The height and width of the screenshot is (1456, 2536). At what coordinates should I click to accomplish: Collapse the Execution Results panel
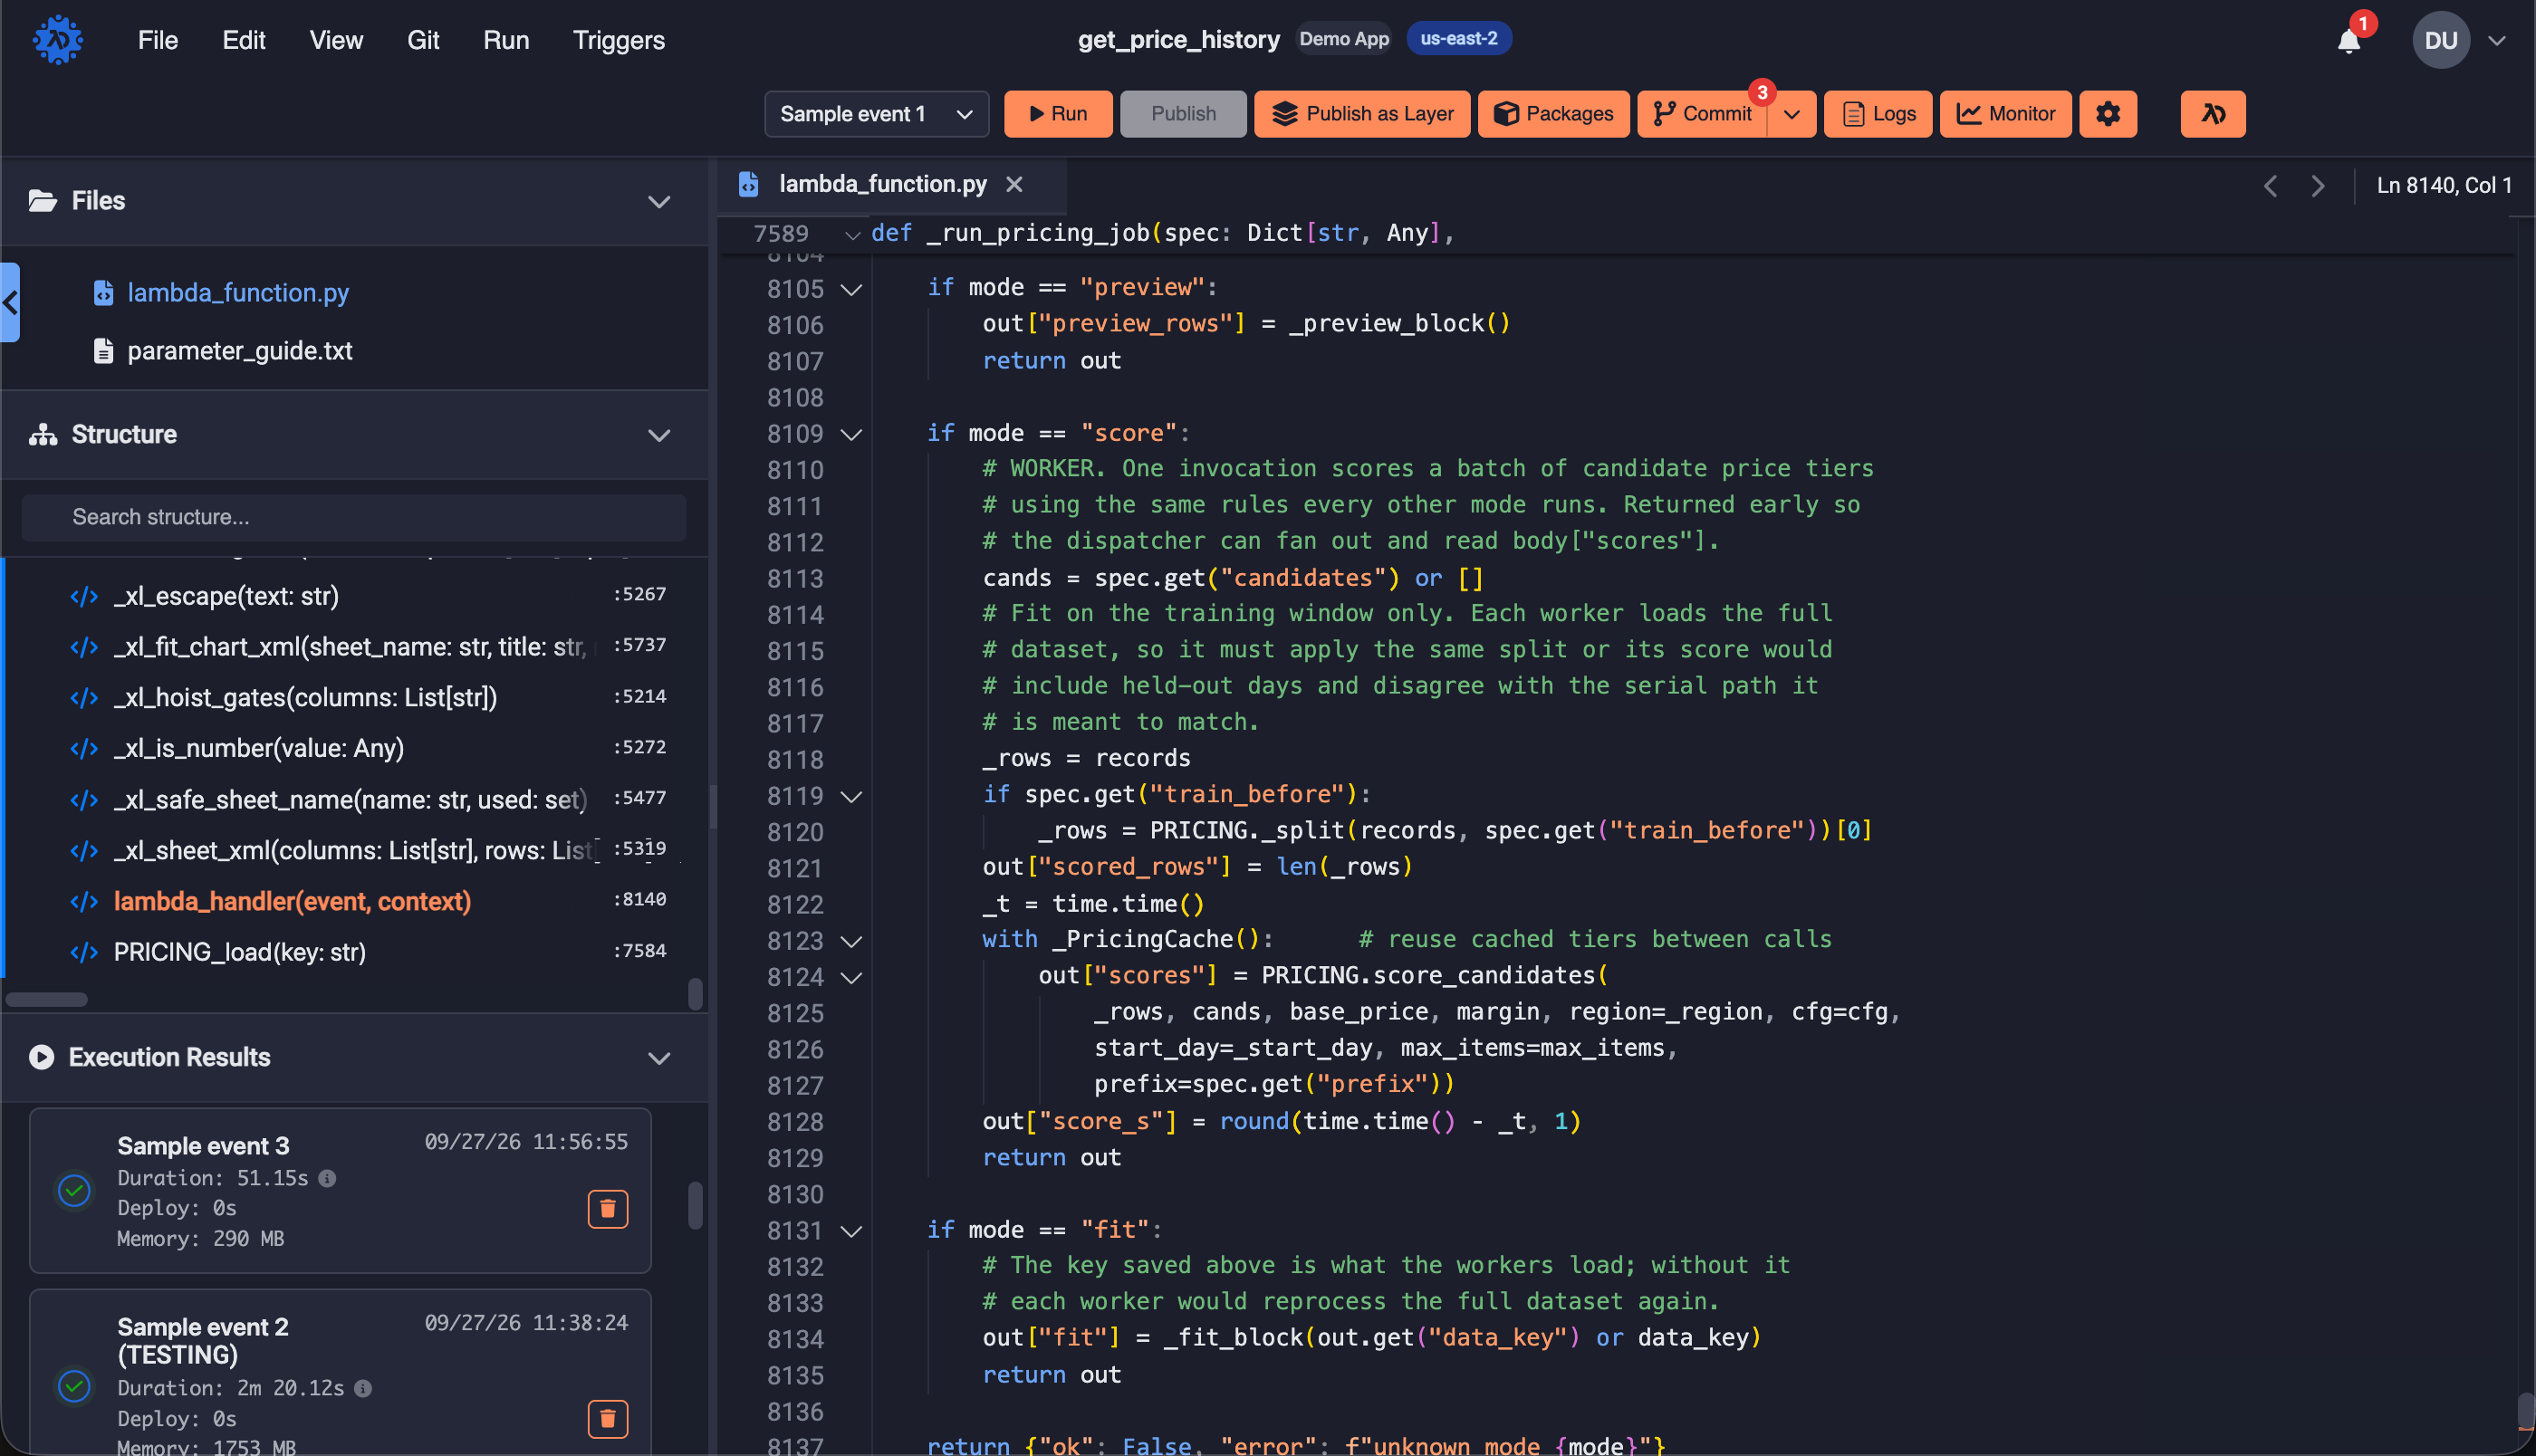tap(658, 1058)
